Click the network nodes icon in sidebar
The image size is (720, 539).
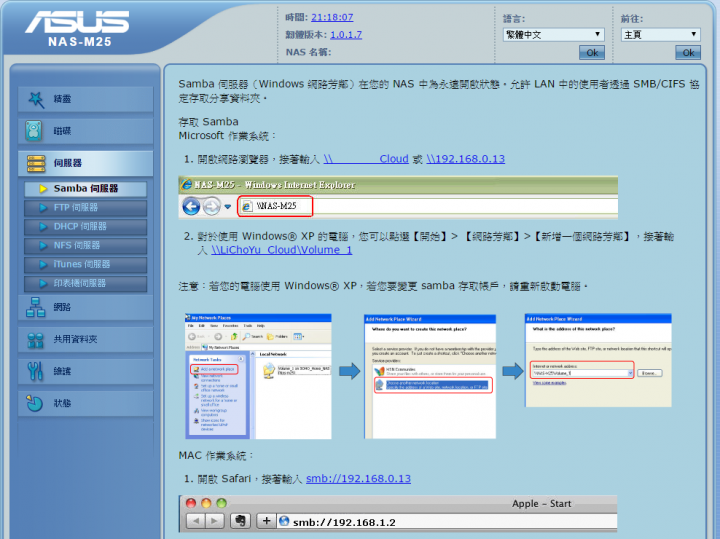coord(35,307)
